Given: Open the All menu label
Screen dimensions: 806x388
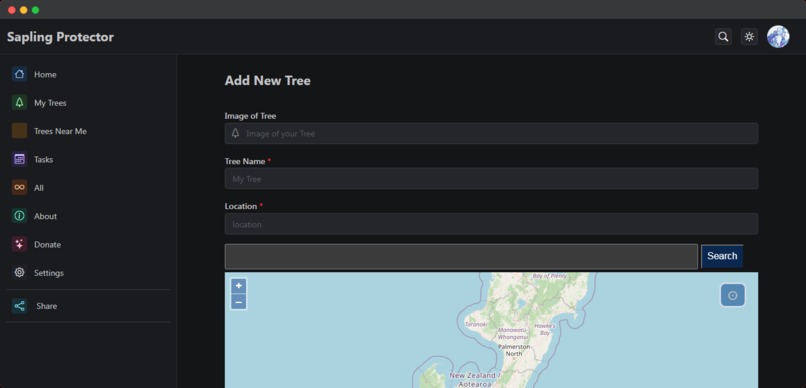Looking at the screenshot, I should click(x=39, y=188).
